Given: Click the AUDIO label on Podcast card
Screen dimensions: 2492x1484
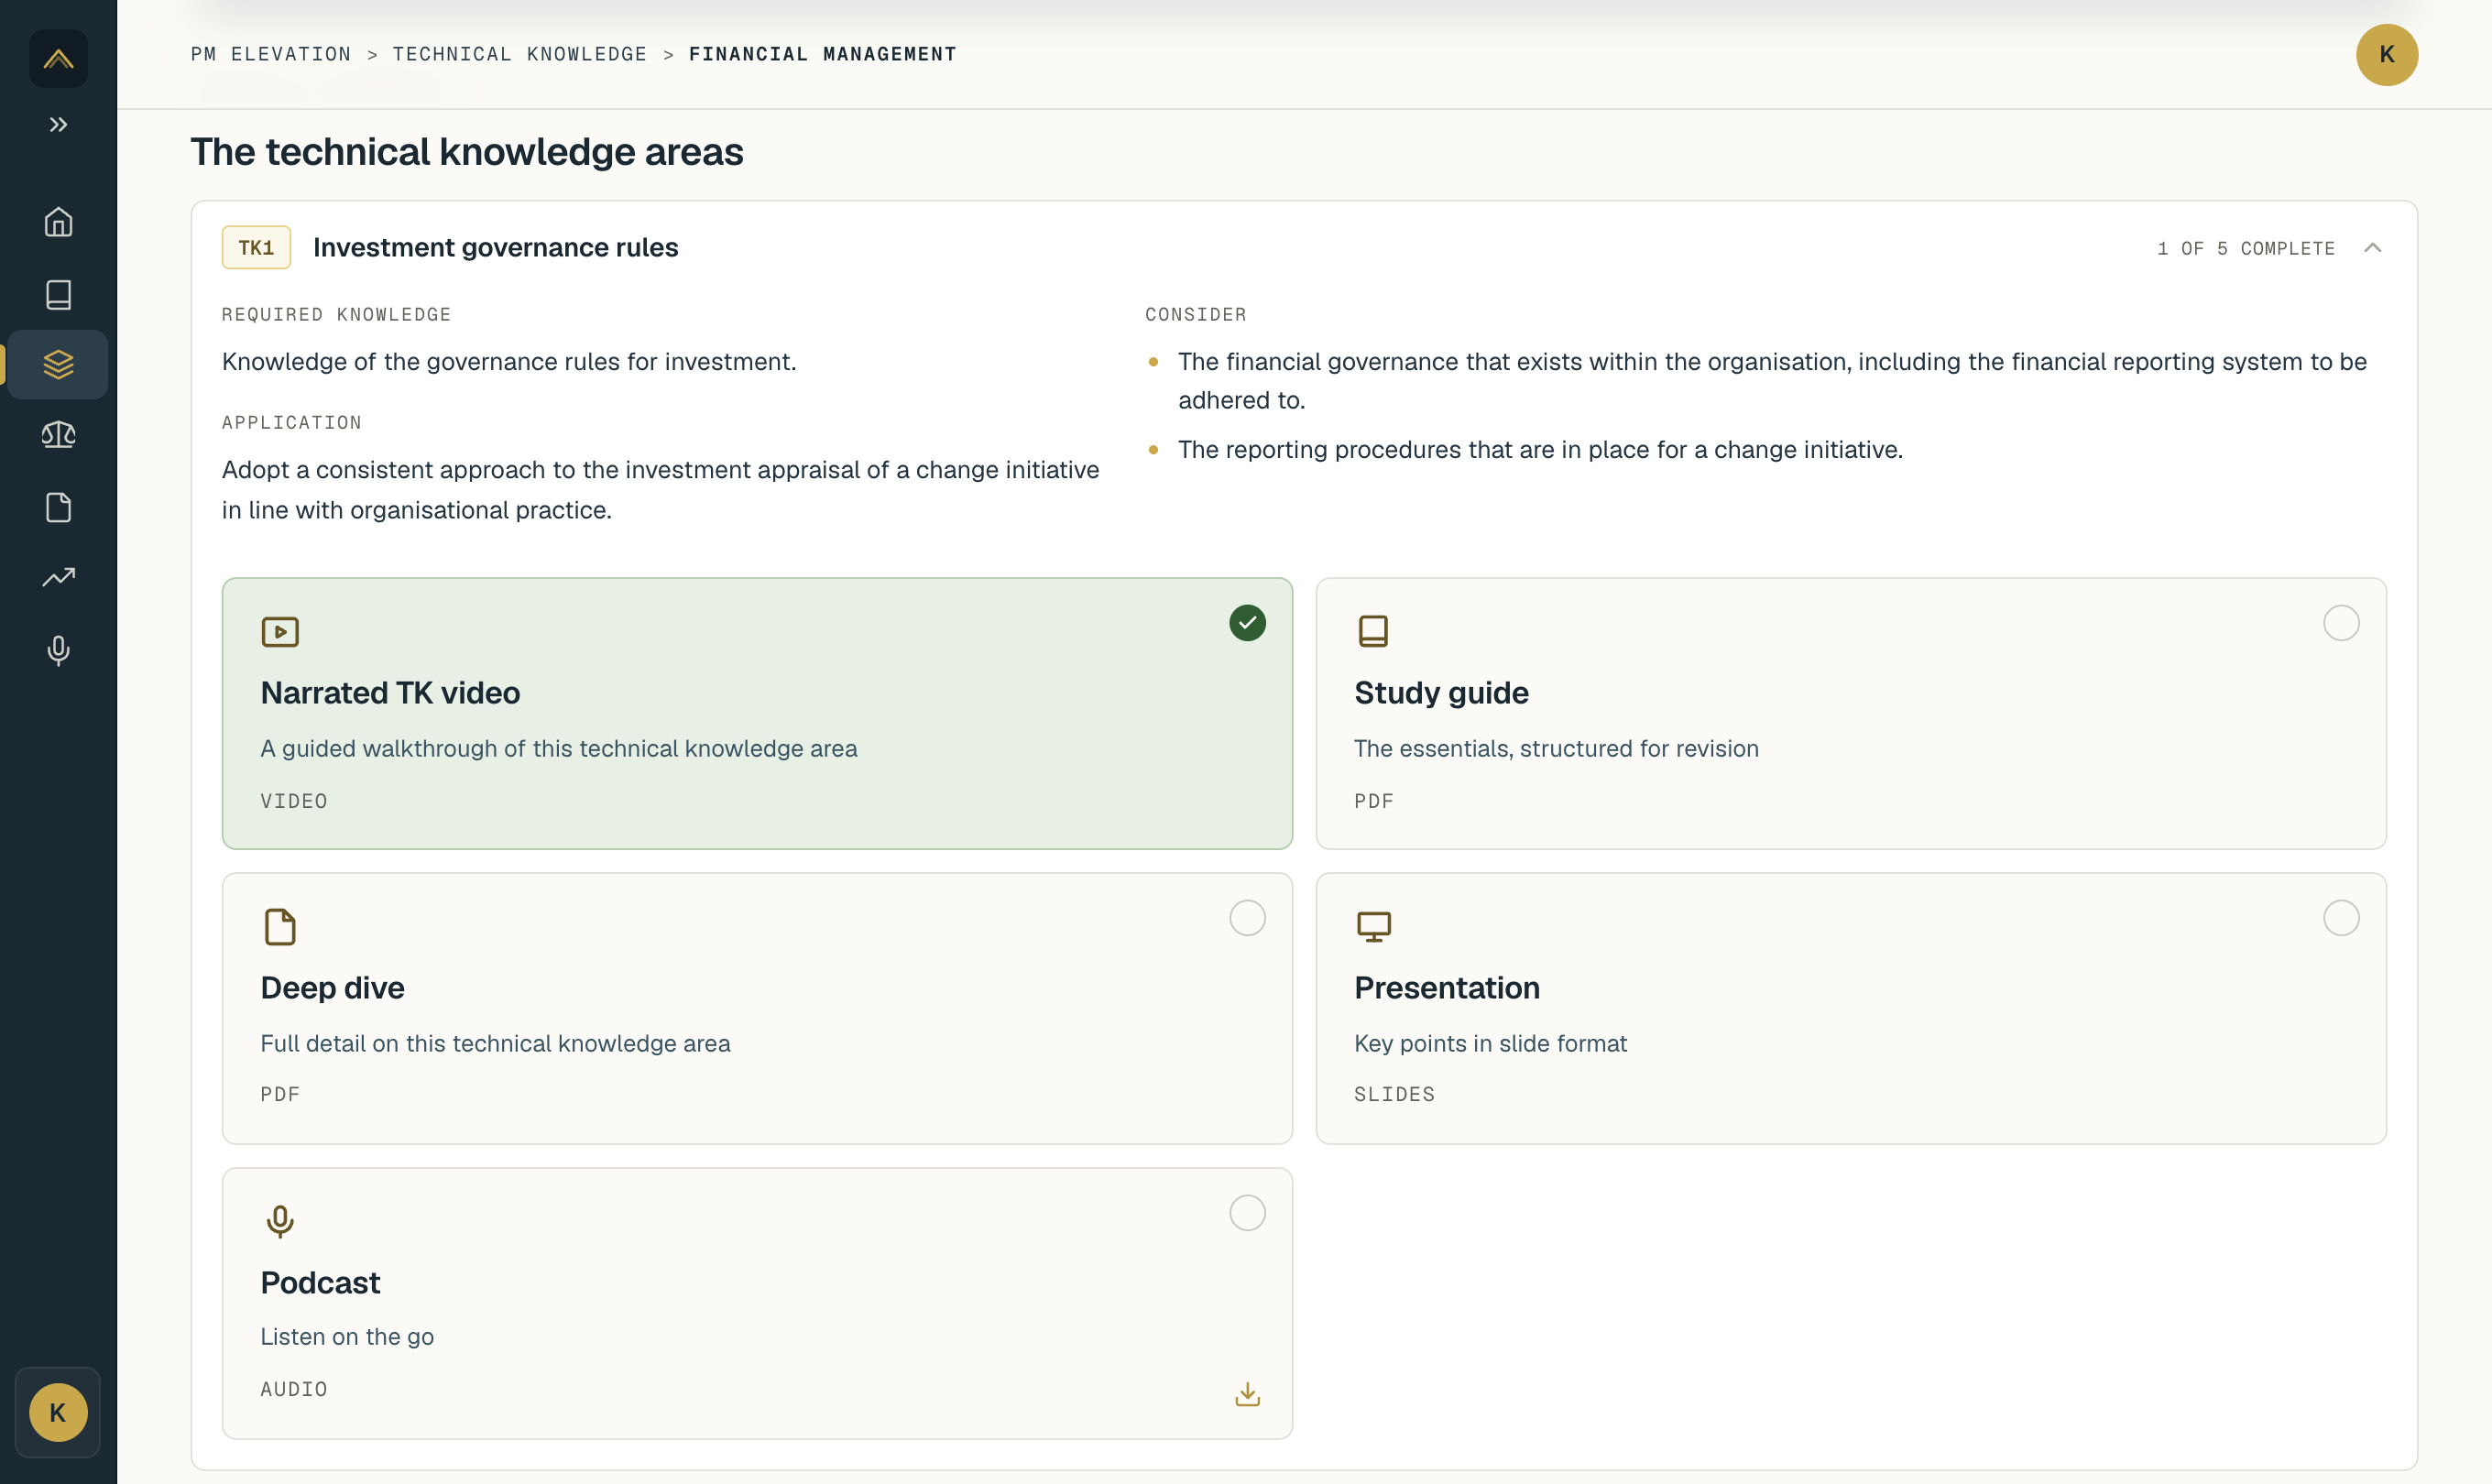Looking at the screenshot, I should [x=294, y=1389].
